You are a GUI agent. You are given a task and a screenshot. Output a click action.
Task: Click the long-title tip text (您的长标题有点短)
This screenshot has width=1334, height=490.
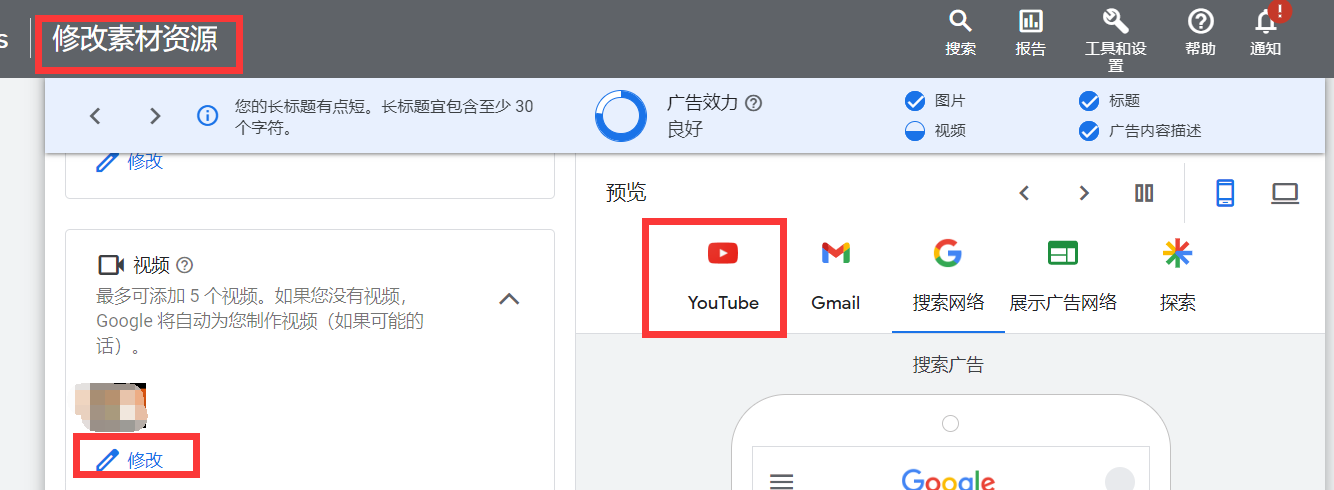click(x=384, y=116)
